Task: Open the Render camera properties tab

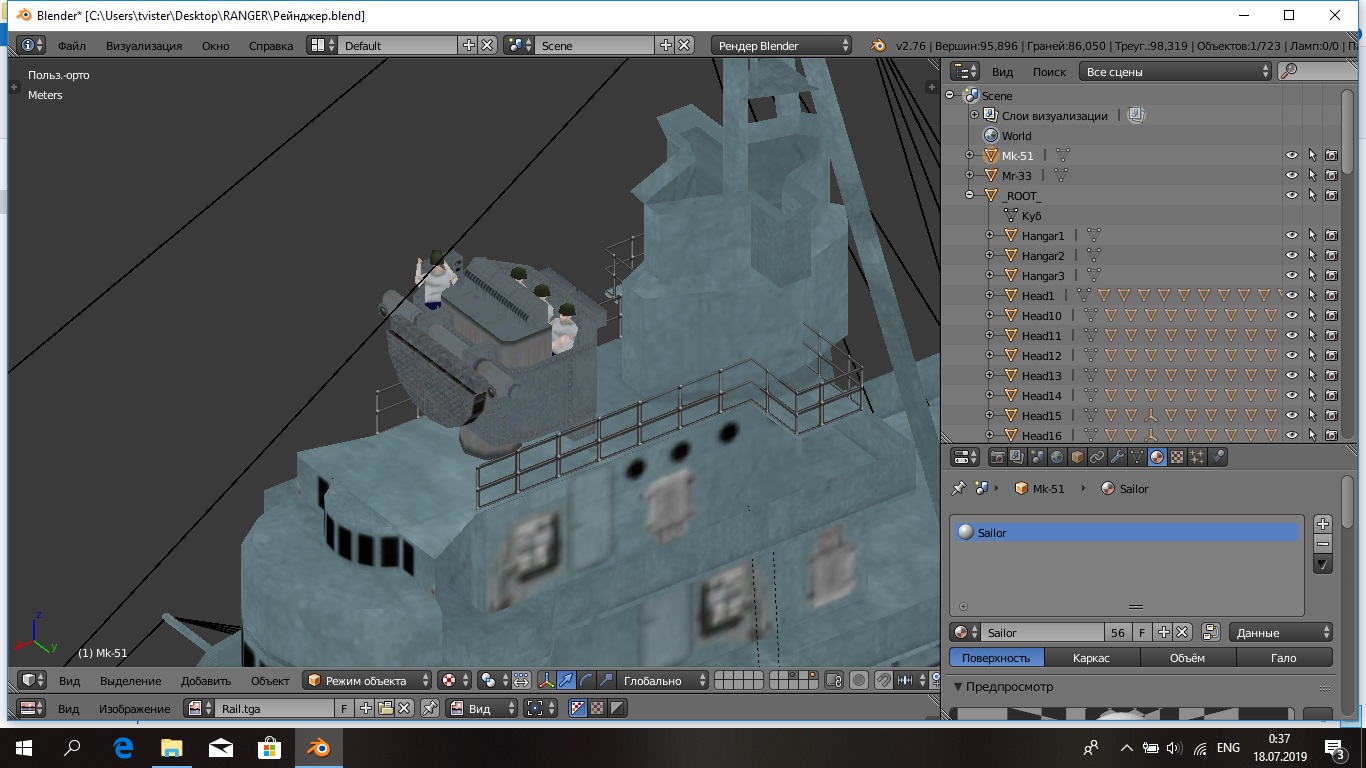Action: [997, 458]
